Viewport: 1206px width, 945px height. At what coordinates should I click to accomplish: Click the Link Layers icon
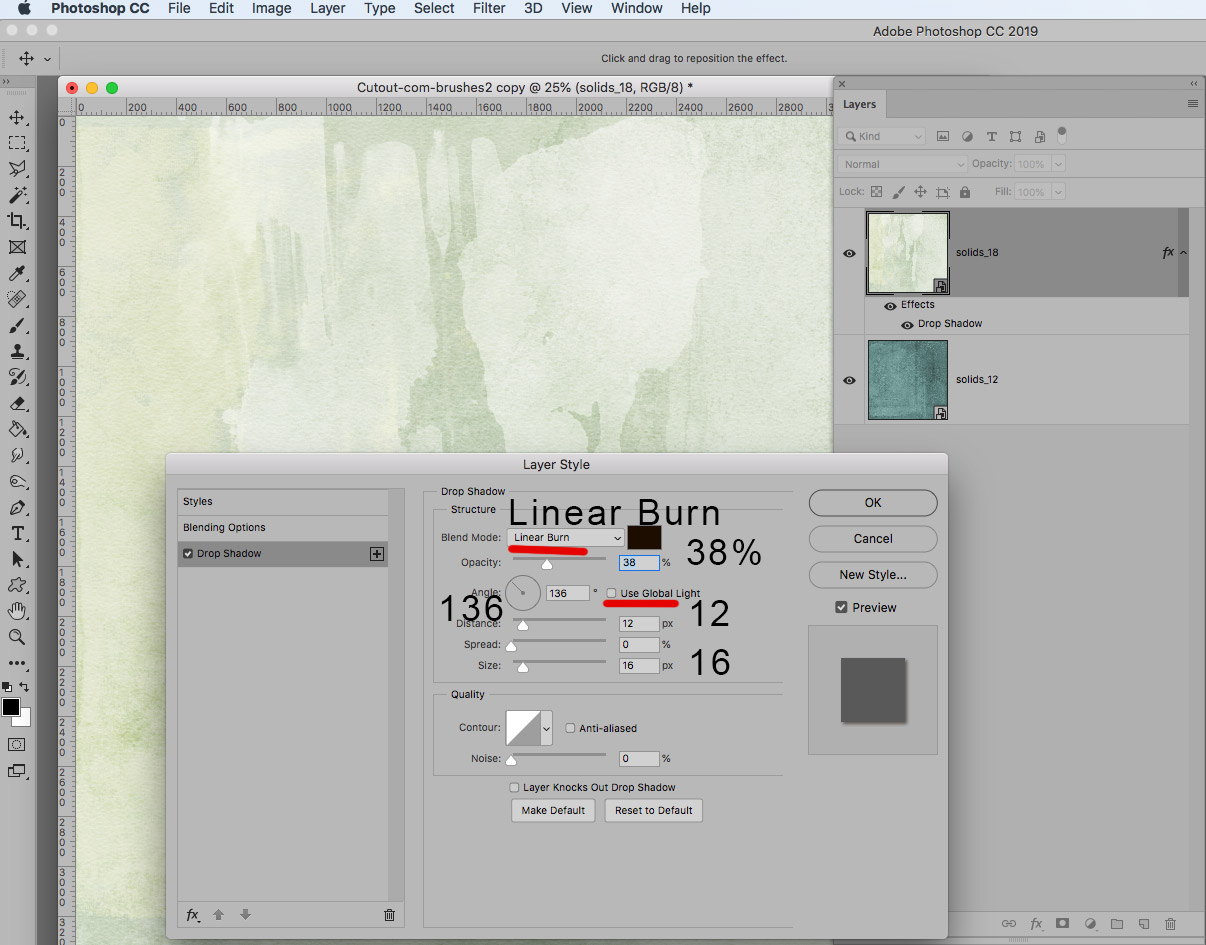(x=1009, y=924)
